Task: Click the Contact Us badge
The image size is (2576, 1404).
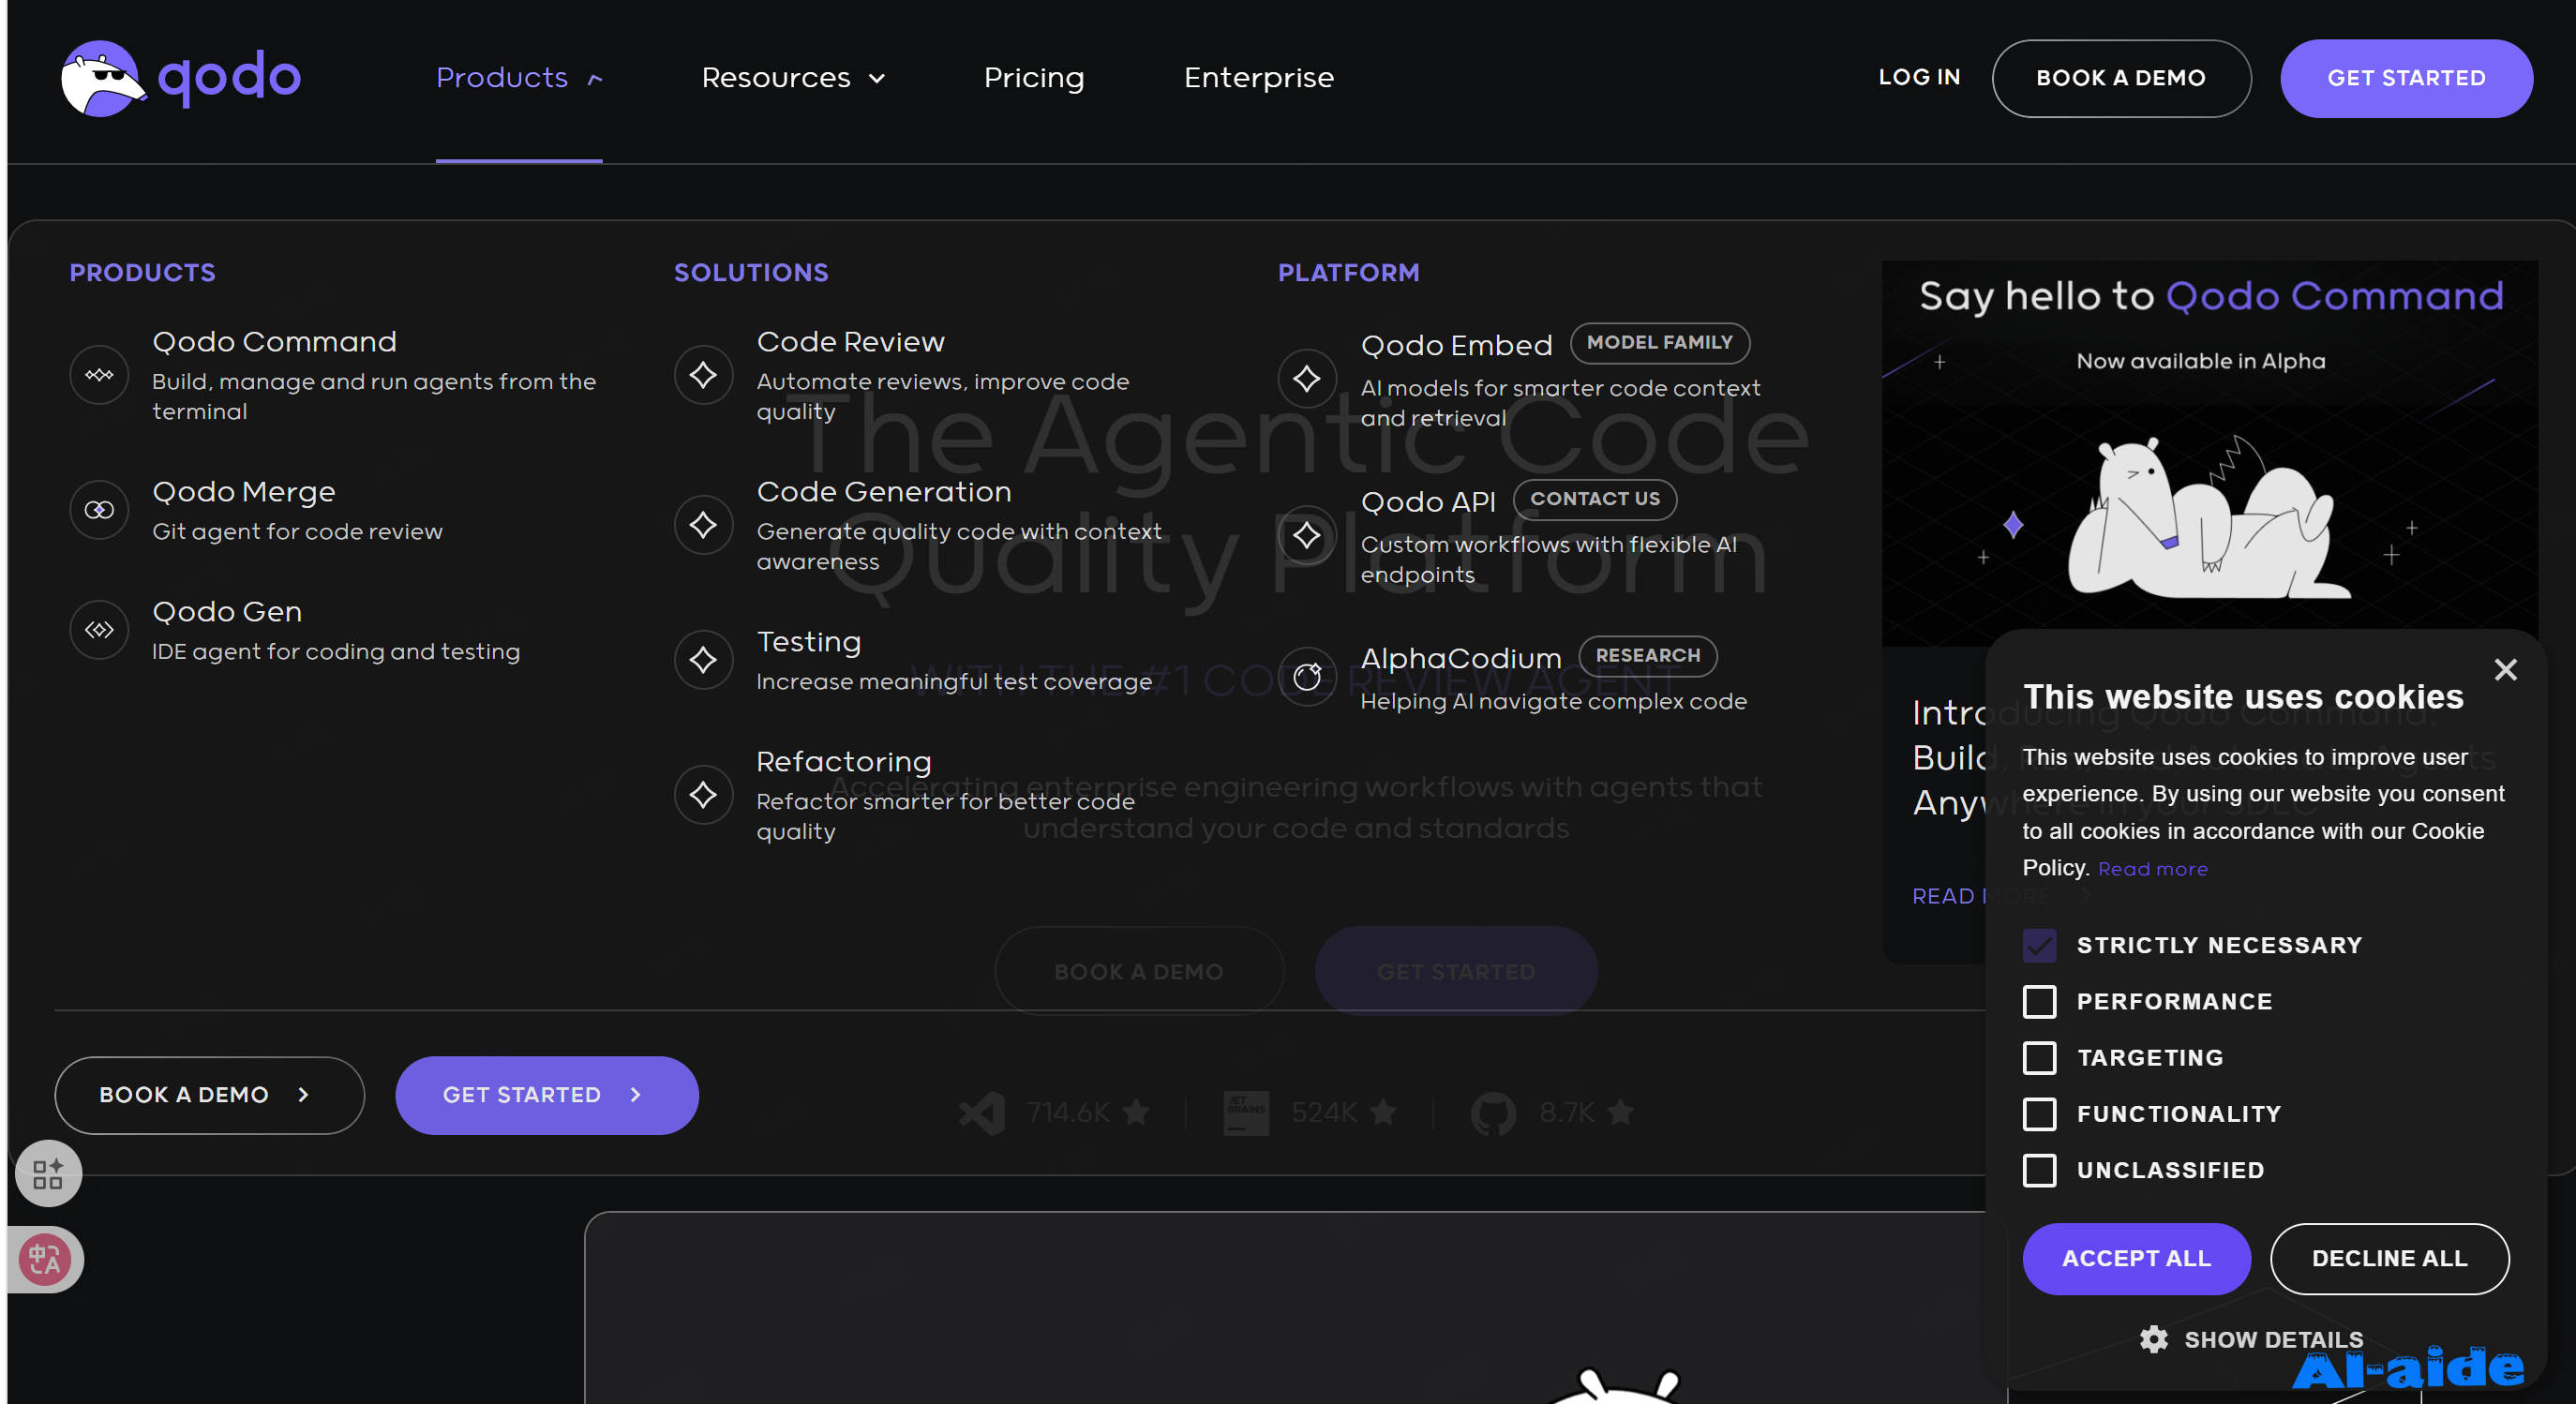Action: (1594, 498)
